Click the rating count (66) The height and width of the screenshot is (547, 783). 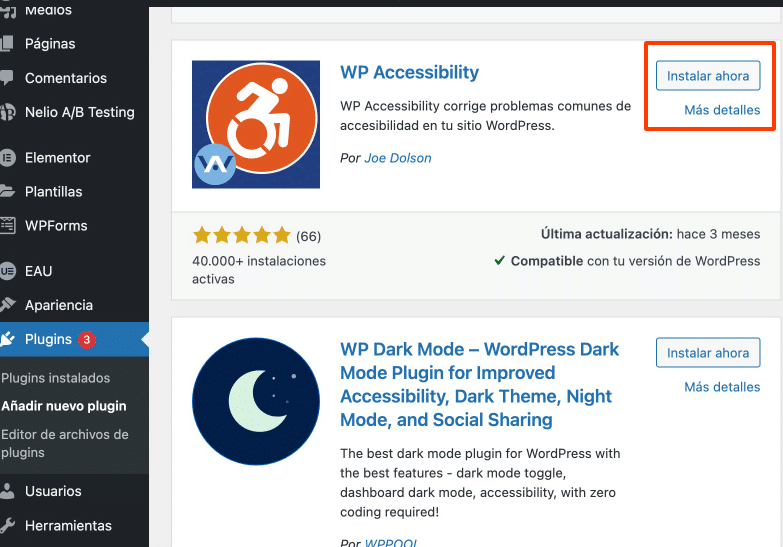309,236
